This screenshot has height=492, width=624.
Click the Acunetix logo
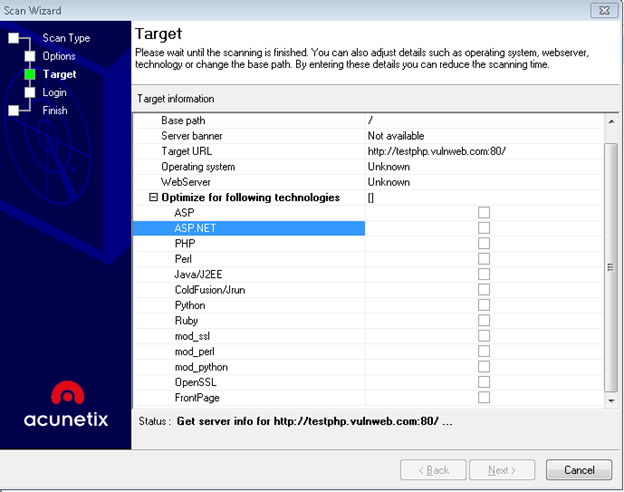coord(66,402)
